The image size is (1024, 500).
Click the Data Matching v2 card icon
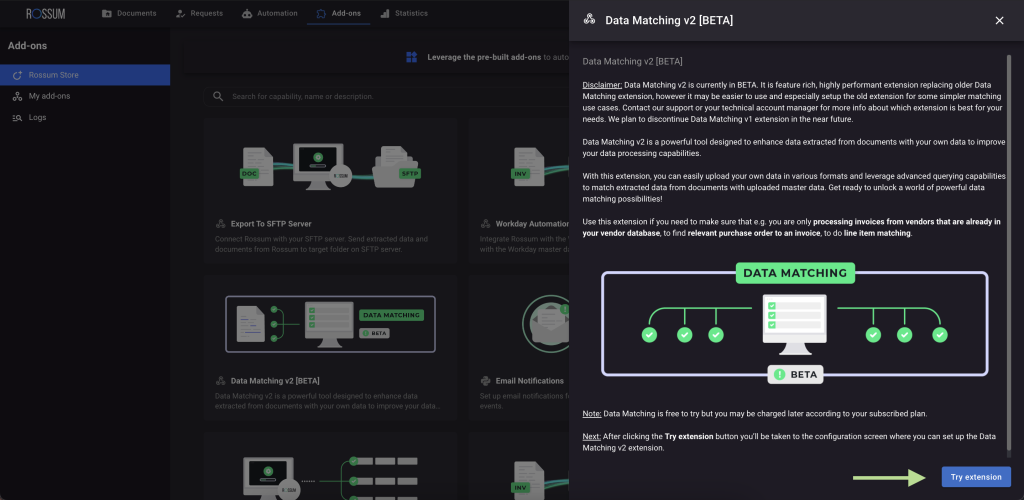pos(221,381)
